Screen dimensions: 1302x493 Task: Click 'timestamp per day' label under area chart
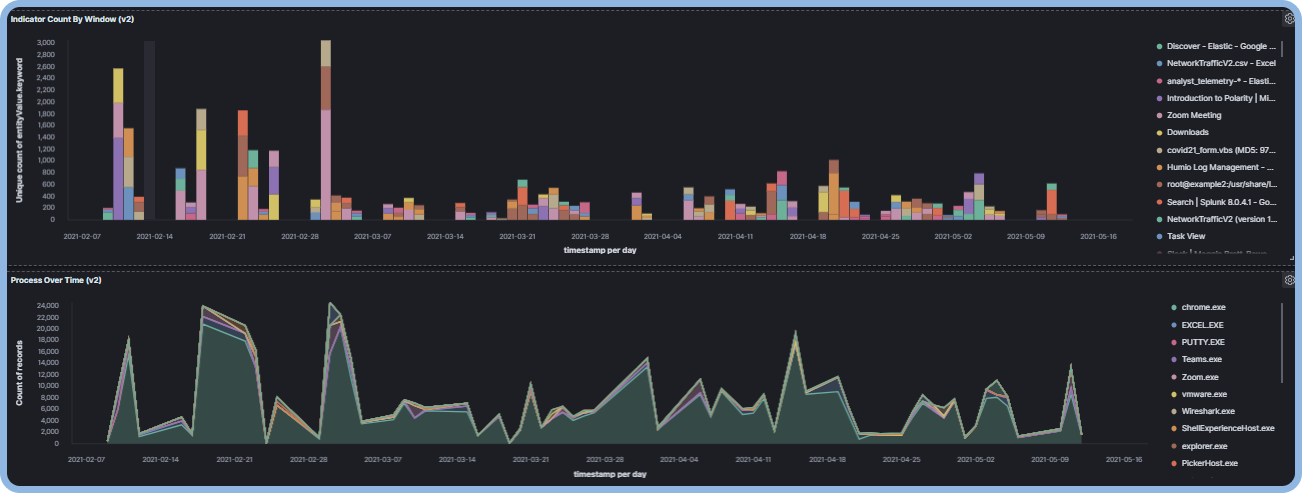coord(610,474)
